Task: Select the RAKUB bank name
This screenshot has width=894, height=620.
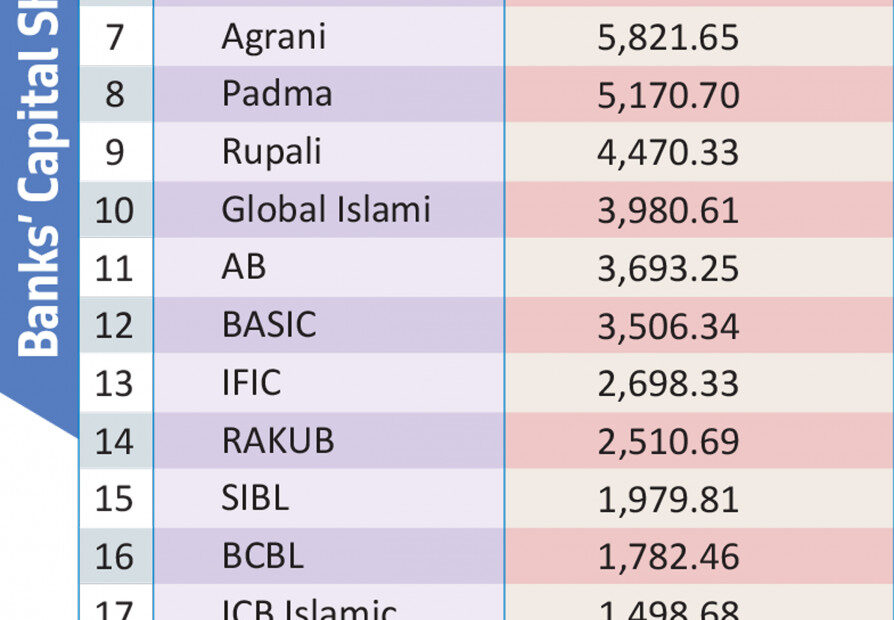Action: click(x=278, y=440)
